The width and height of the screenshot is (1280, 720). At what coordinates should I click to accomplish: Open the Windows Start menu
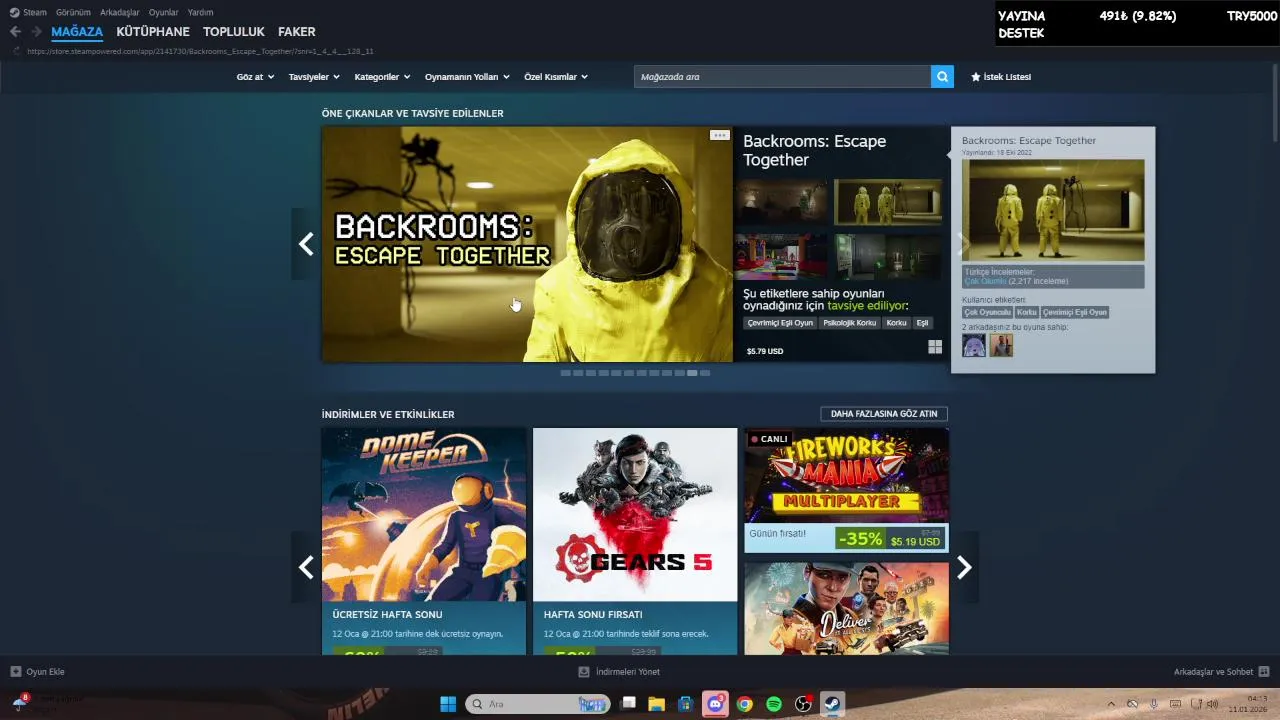click(448, 704)
